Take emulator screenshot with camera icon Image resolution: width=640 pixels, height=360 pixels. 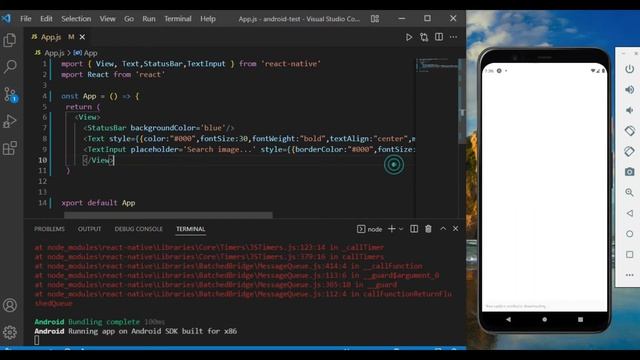(x=629, y=172)
